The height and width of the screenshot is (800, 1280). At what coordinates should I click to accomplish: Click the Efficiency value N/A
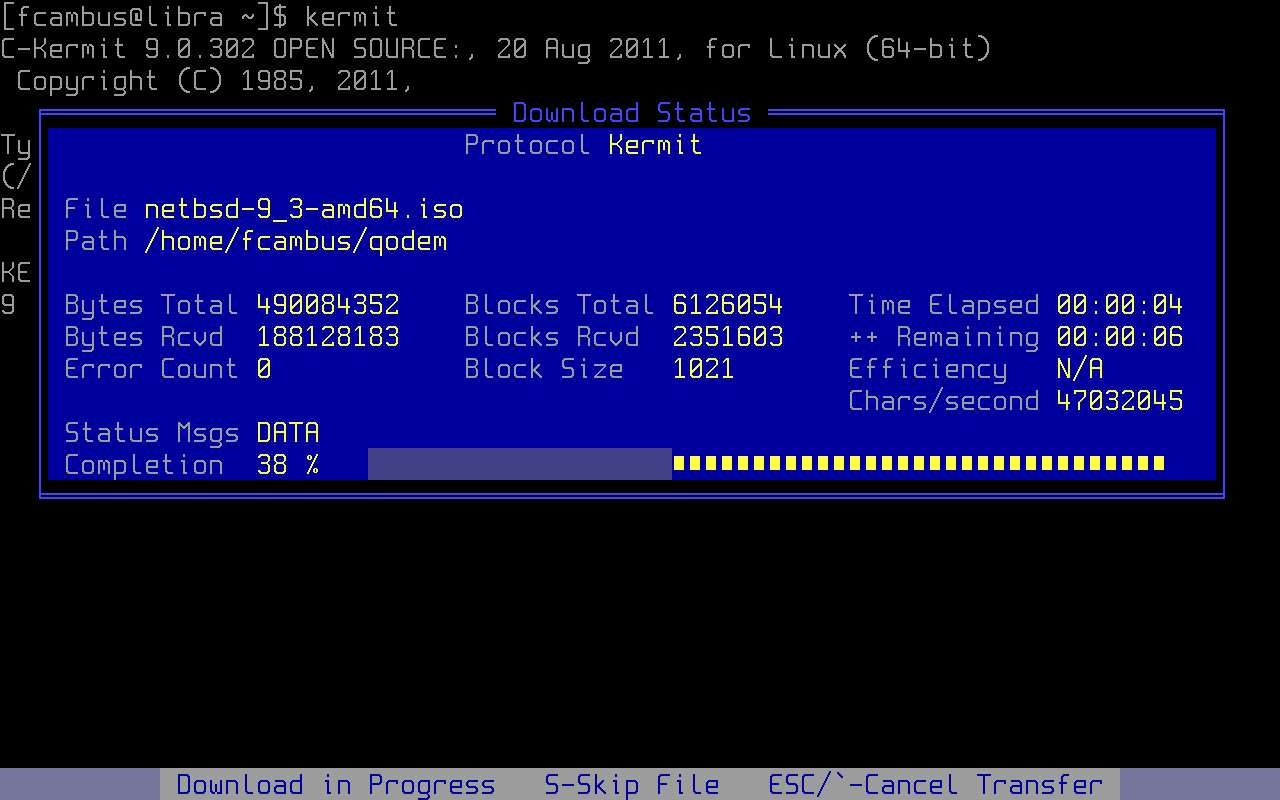tap(1080, 369)
